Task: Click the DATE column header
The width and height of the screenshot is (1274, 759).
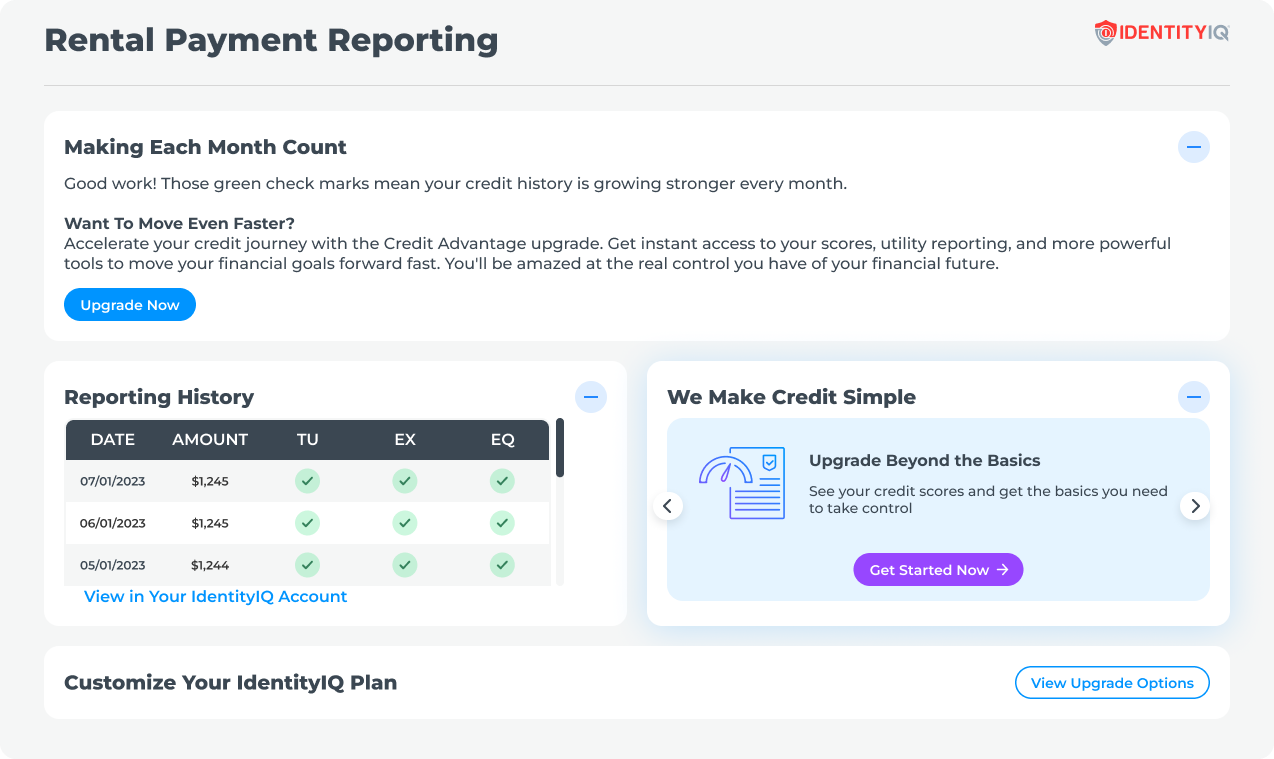Action: pos(112,439)
